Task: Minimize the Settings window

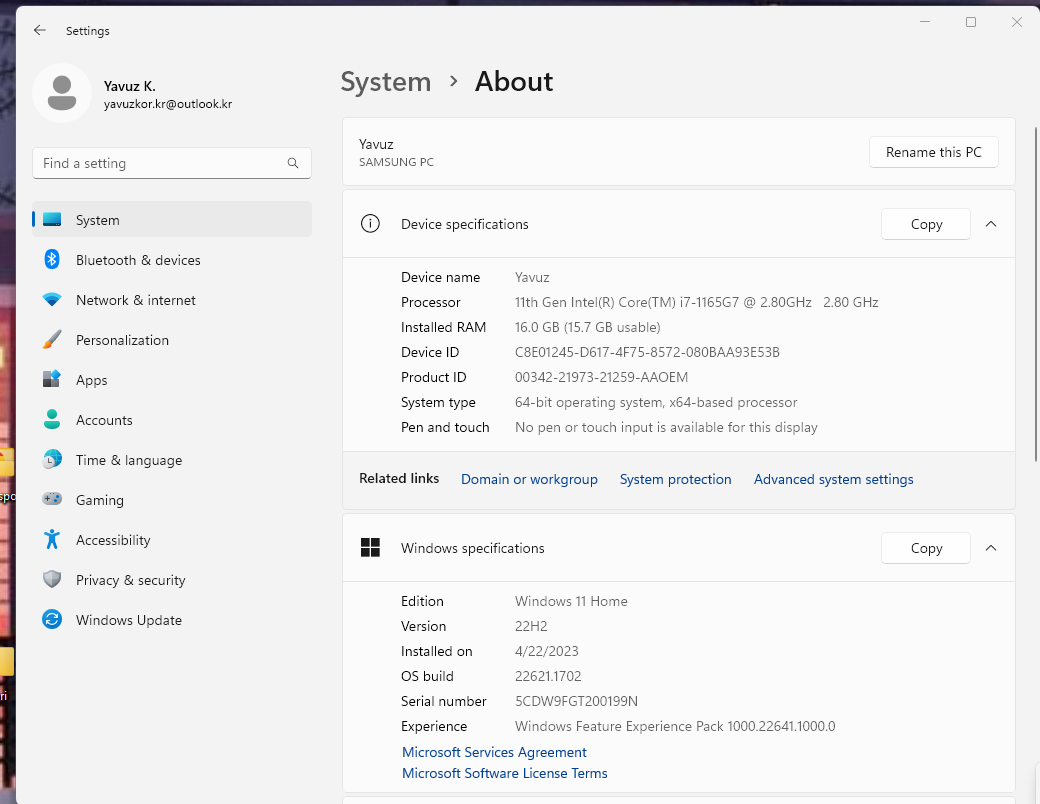Action: coord(925,22)
